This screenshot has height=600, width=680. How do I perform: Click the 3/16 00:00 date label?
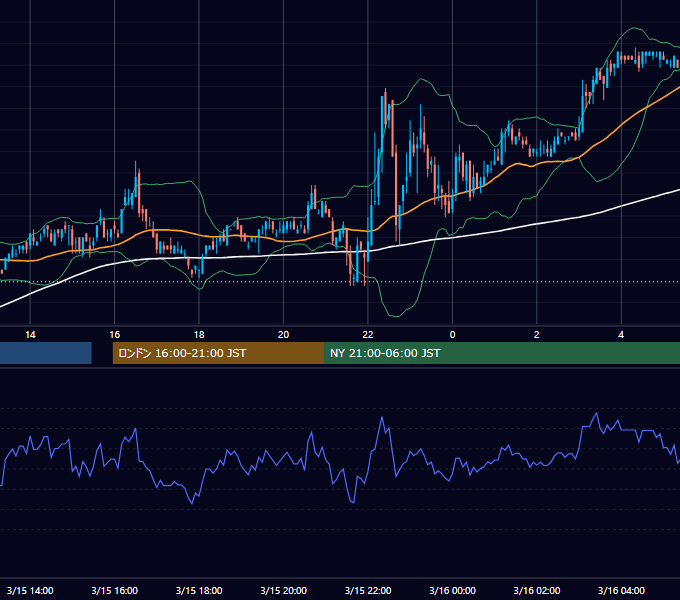[x=452, y=590]
